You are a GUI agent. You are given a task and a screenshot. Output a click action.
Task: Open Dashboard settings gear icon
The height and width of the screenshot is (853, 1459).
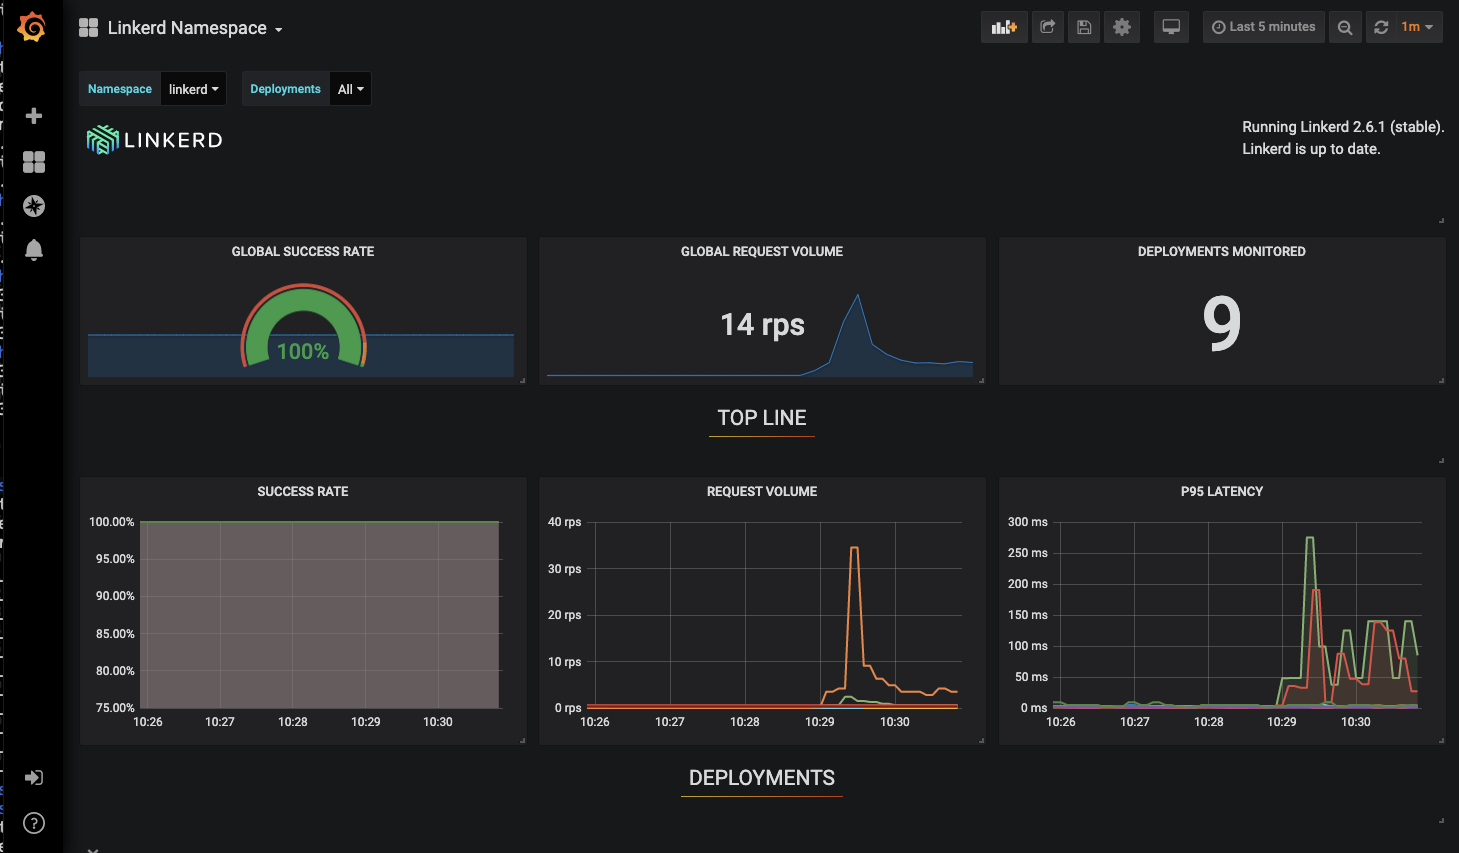1122,27
